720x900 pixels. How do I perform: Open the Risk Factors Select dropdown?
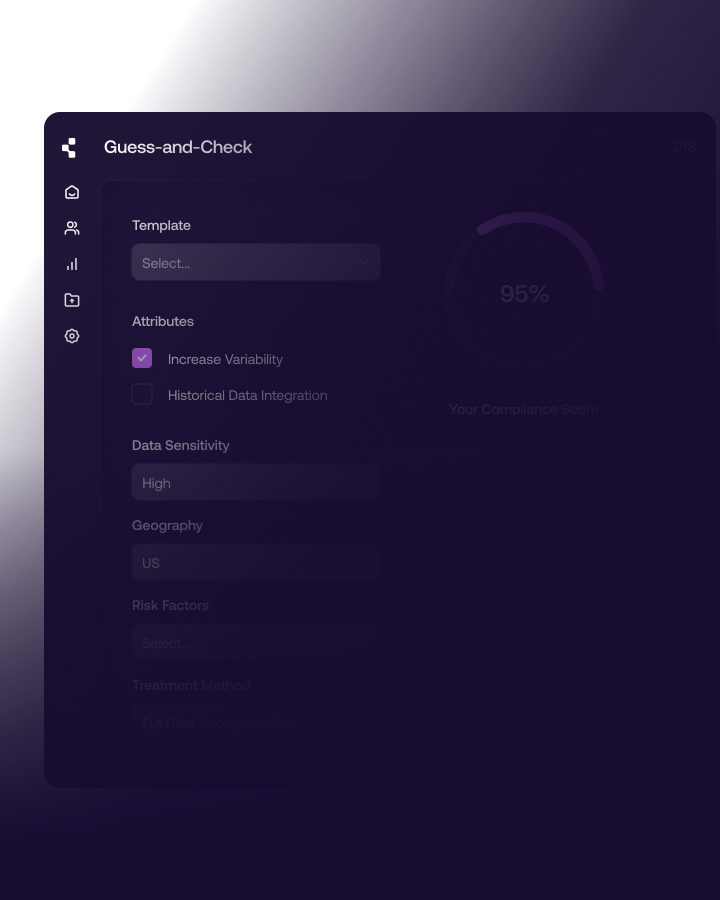(256, 643)
